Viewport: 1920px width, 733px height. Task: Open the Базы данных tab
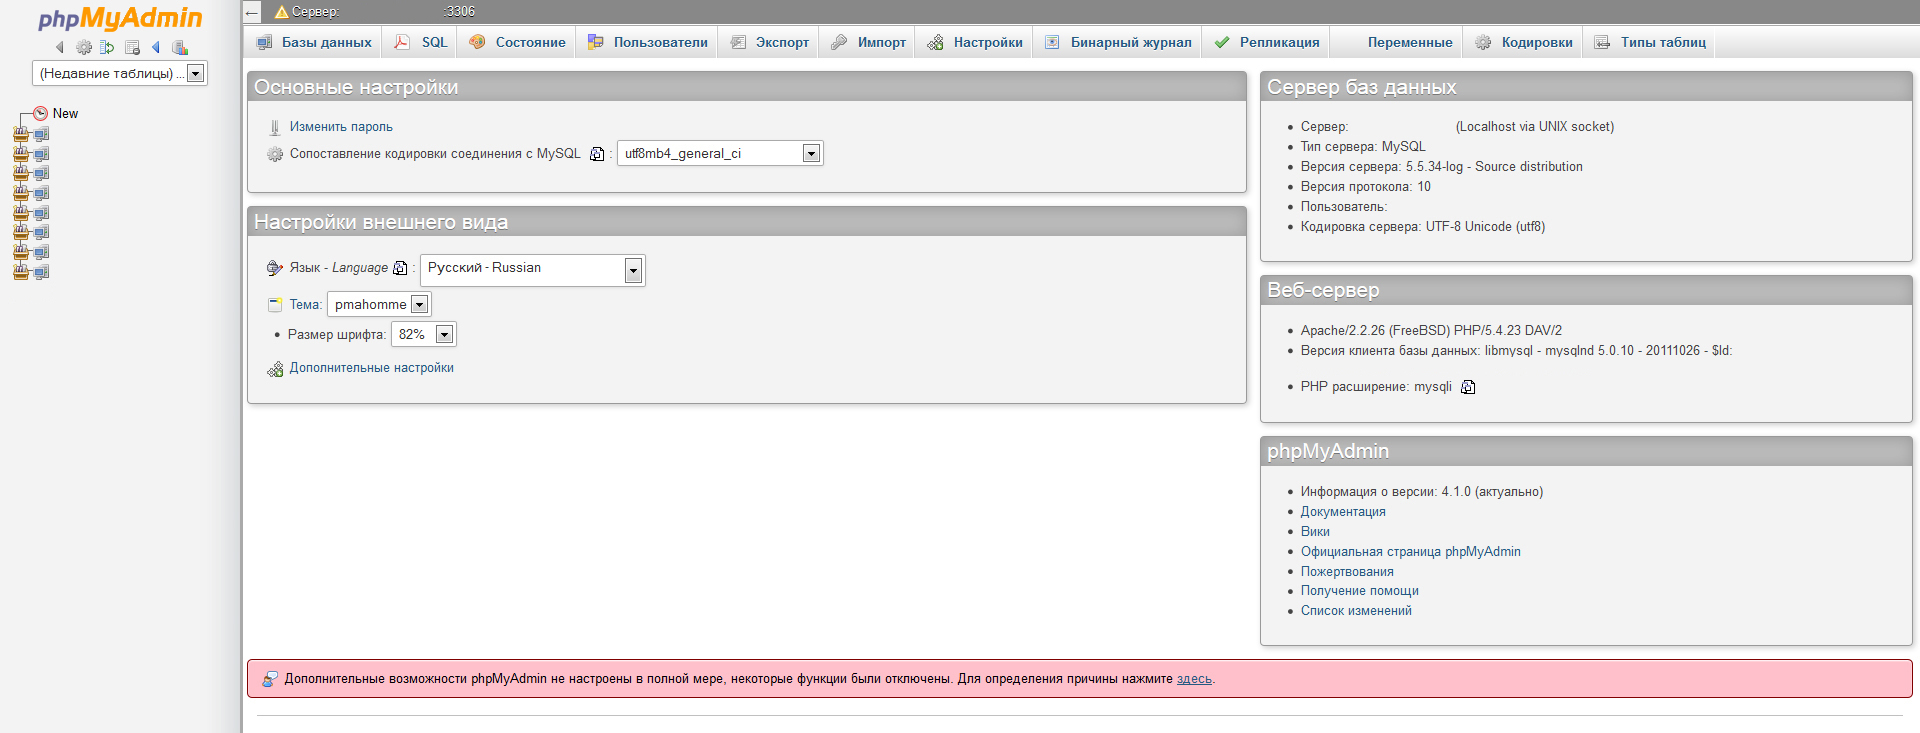(314, 42)
